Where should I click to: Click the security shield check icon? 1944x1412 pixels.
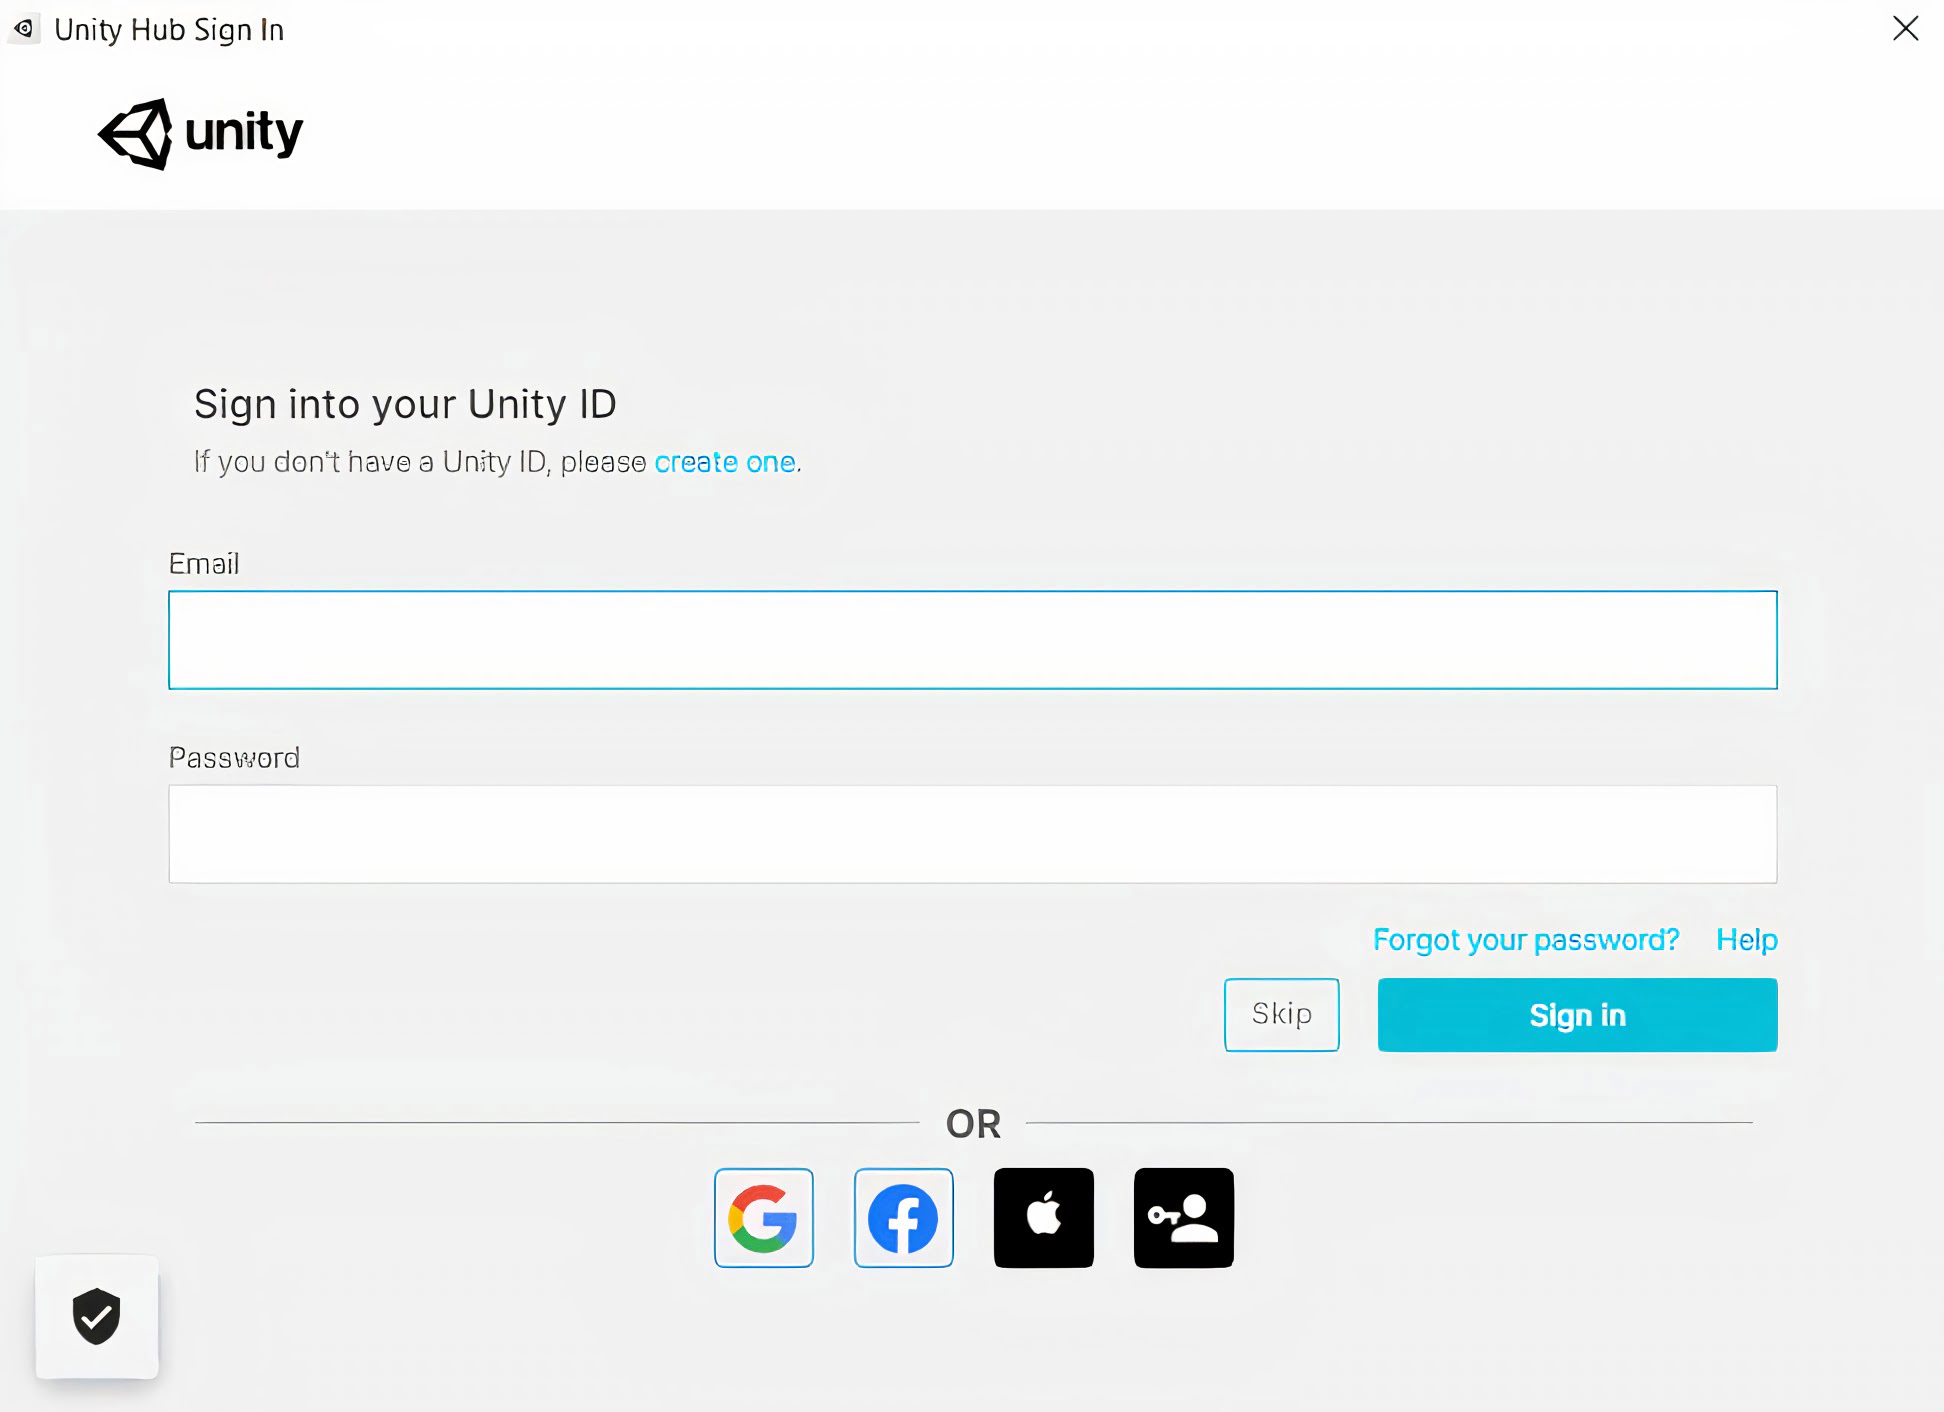click(95, 1315)
